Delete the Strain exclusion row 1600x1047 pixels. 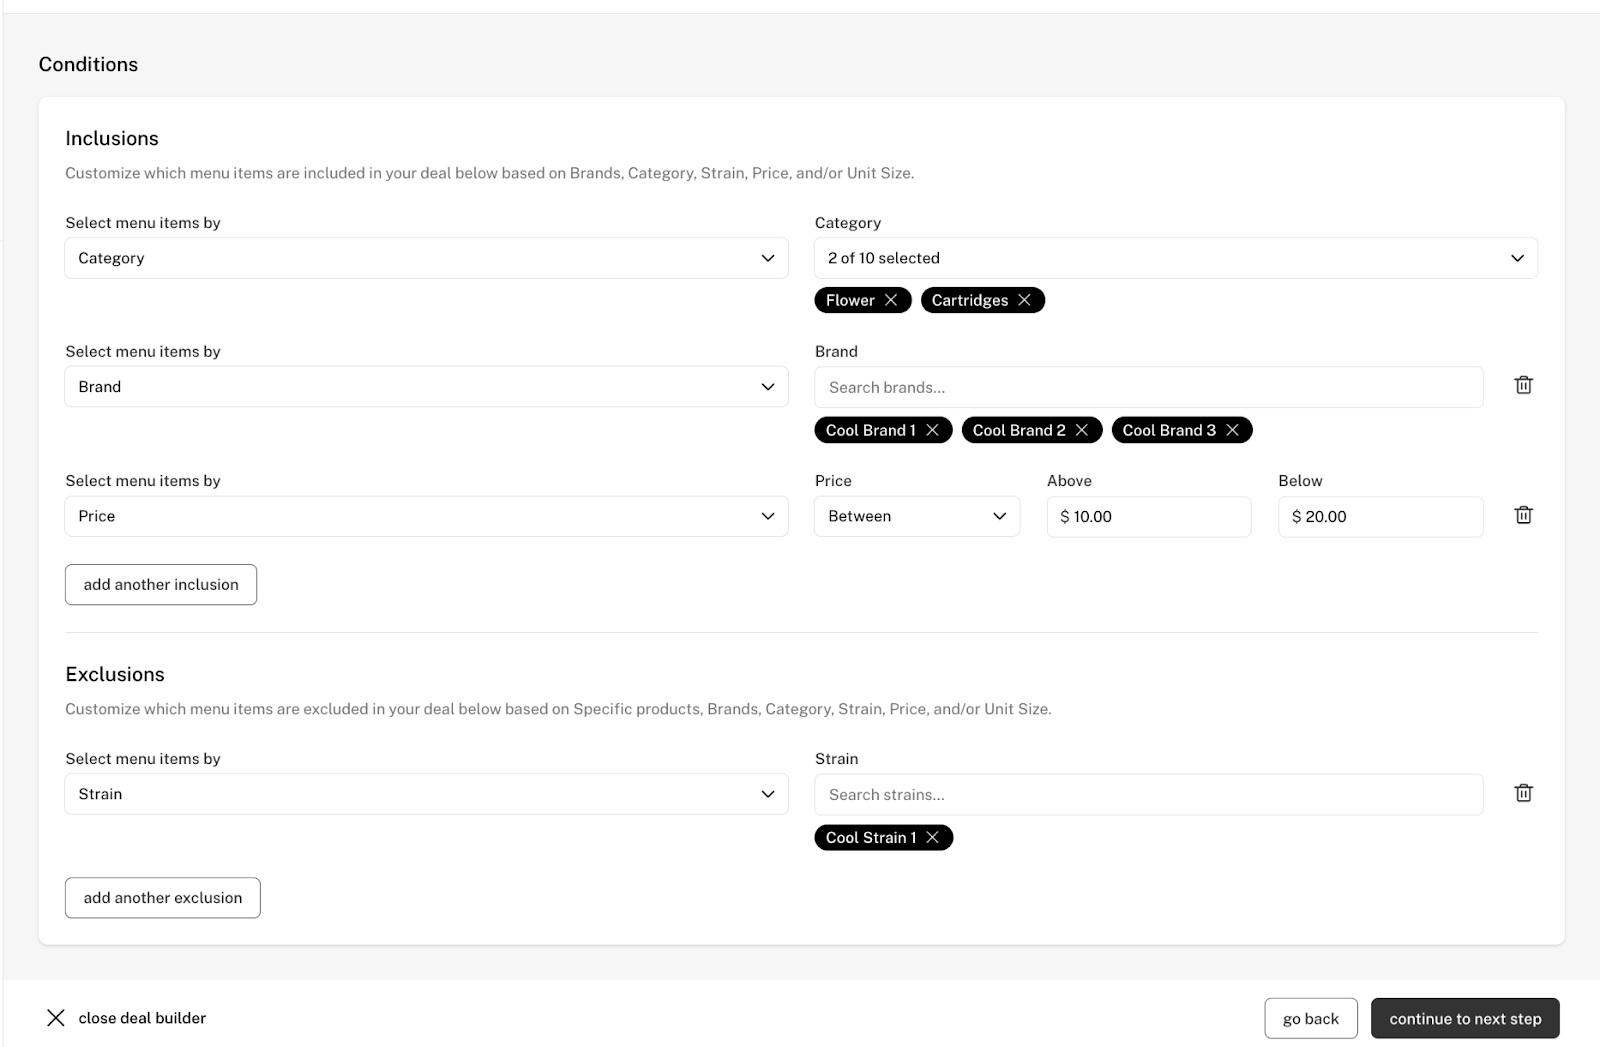click(x=1523, y=793)
